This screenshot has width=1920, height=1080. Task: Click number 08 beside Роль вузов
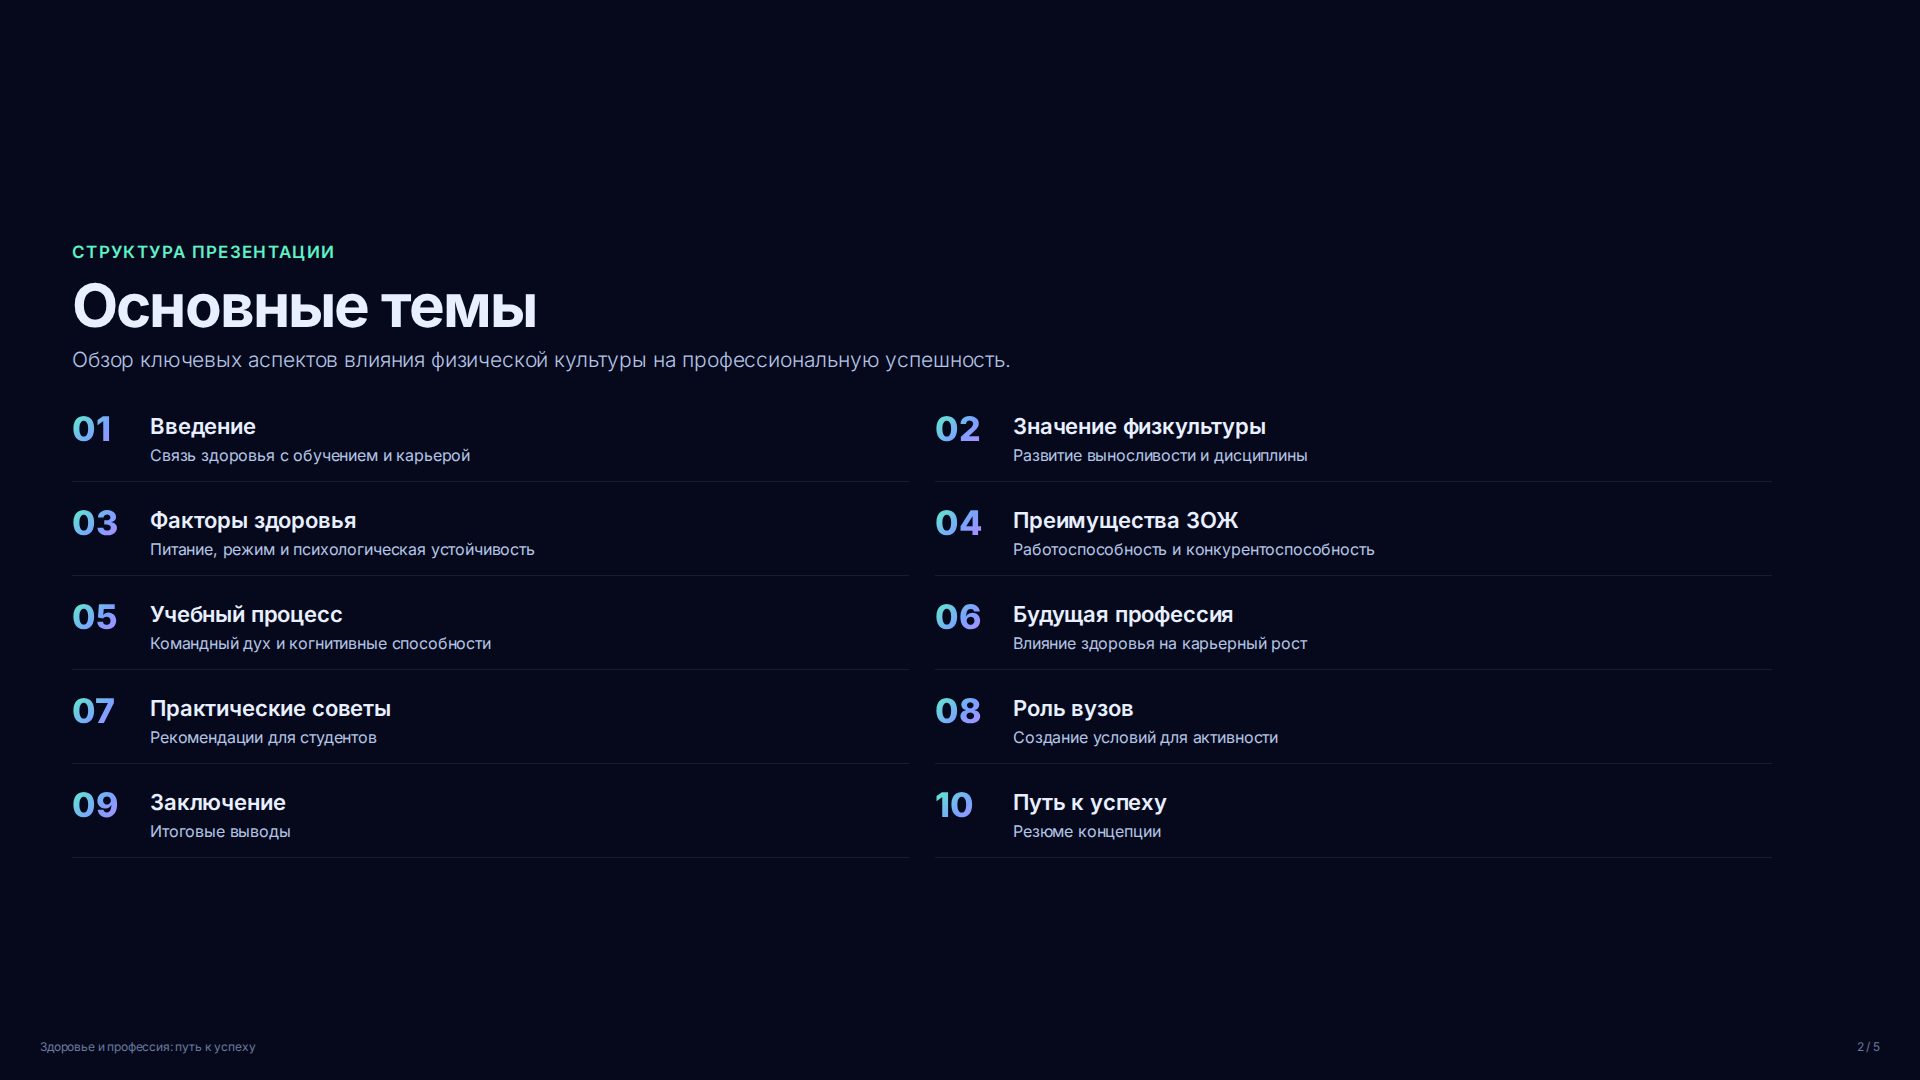click(x=958, y=711)
